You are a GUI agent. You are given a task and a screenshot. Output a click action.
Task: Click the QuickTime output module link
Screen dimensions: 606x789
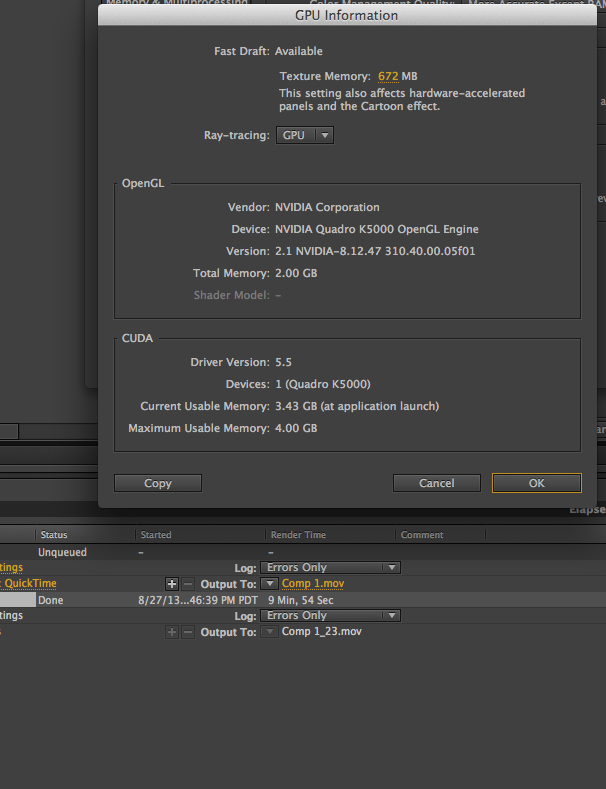28,584
